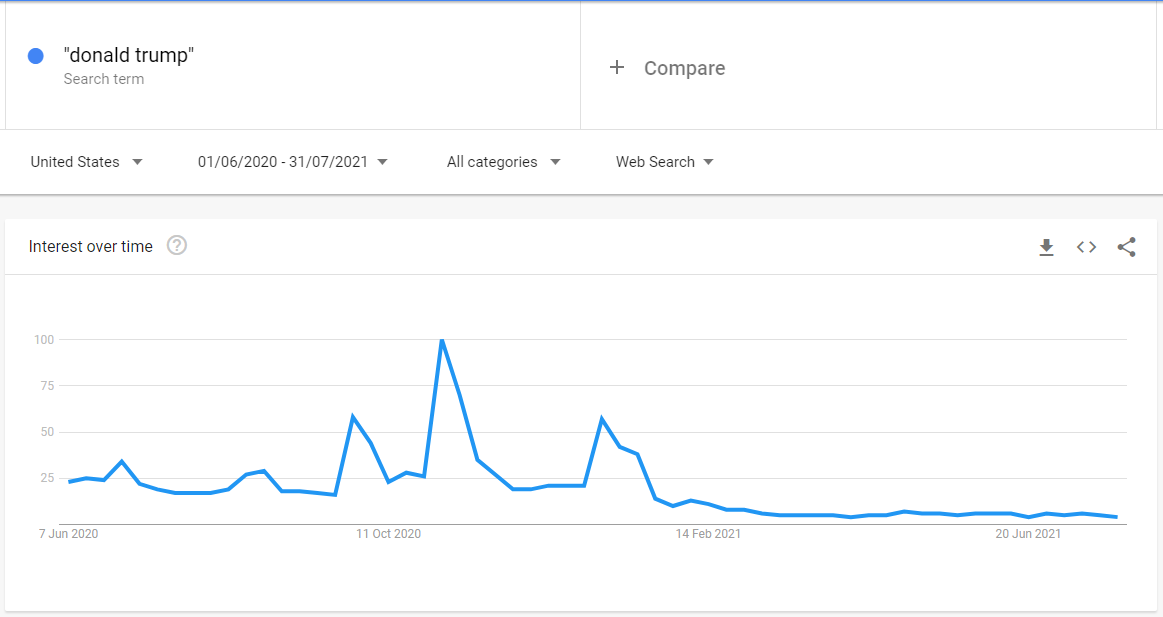1163x617 pixels.
Task: Share the Interest over time chart
Action: point(1126,247)
